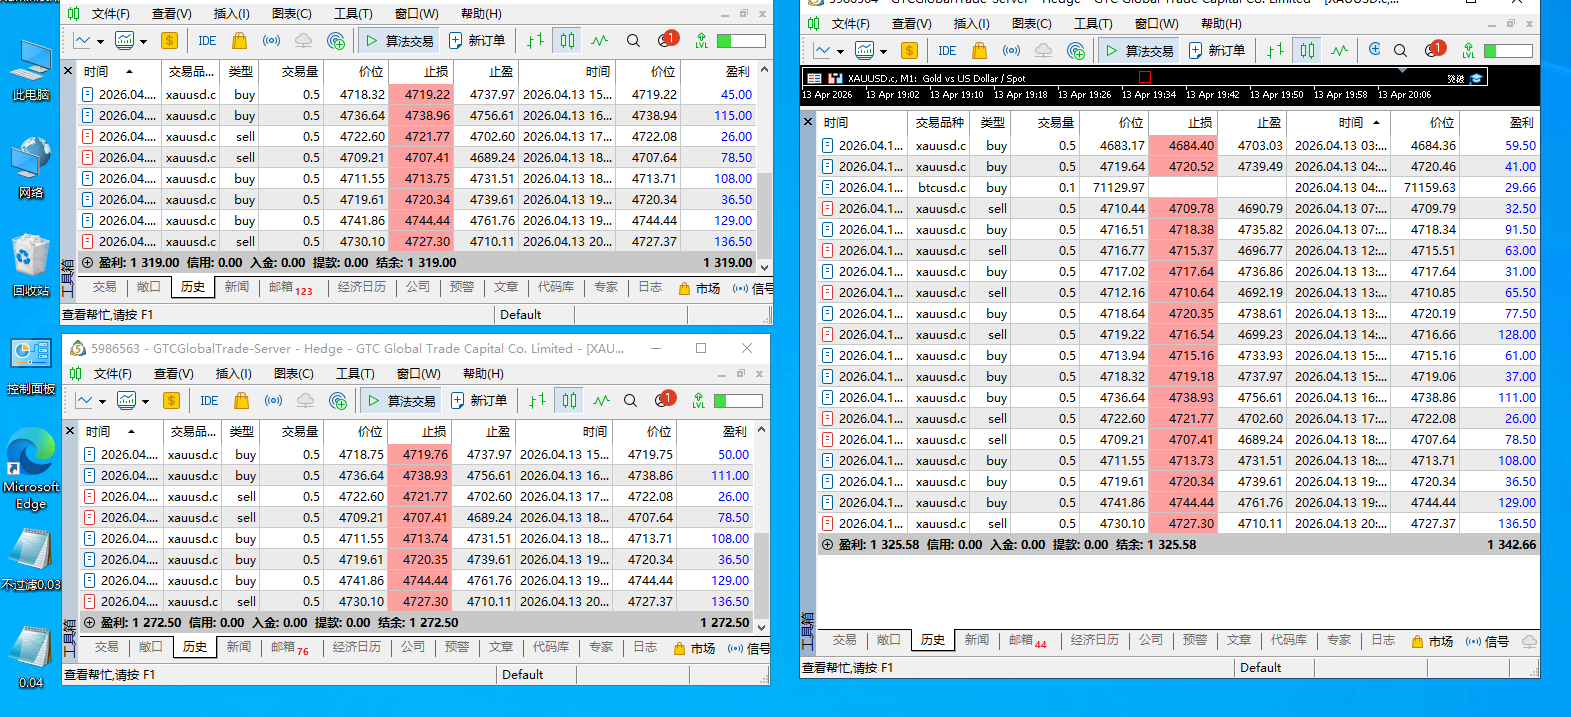This screenshot has width=1571, height=717.
Task: Click 新订单 button in 5986563 window
Action: 479,401
